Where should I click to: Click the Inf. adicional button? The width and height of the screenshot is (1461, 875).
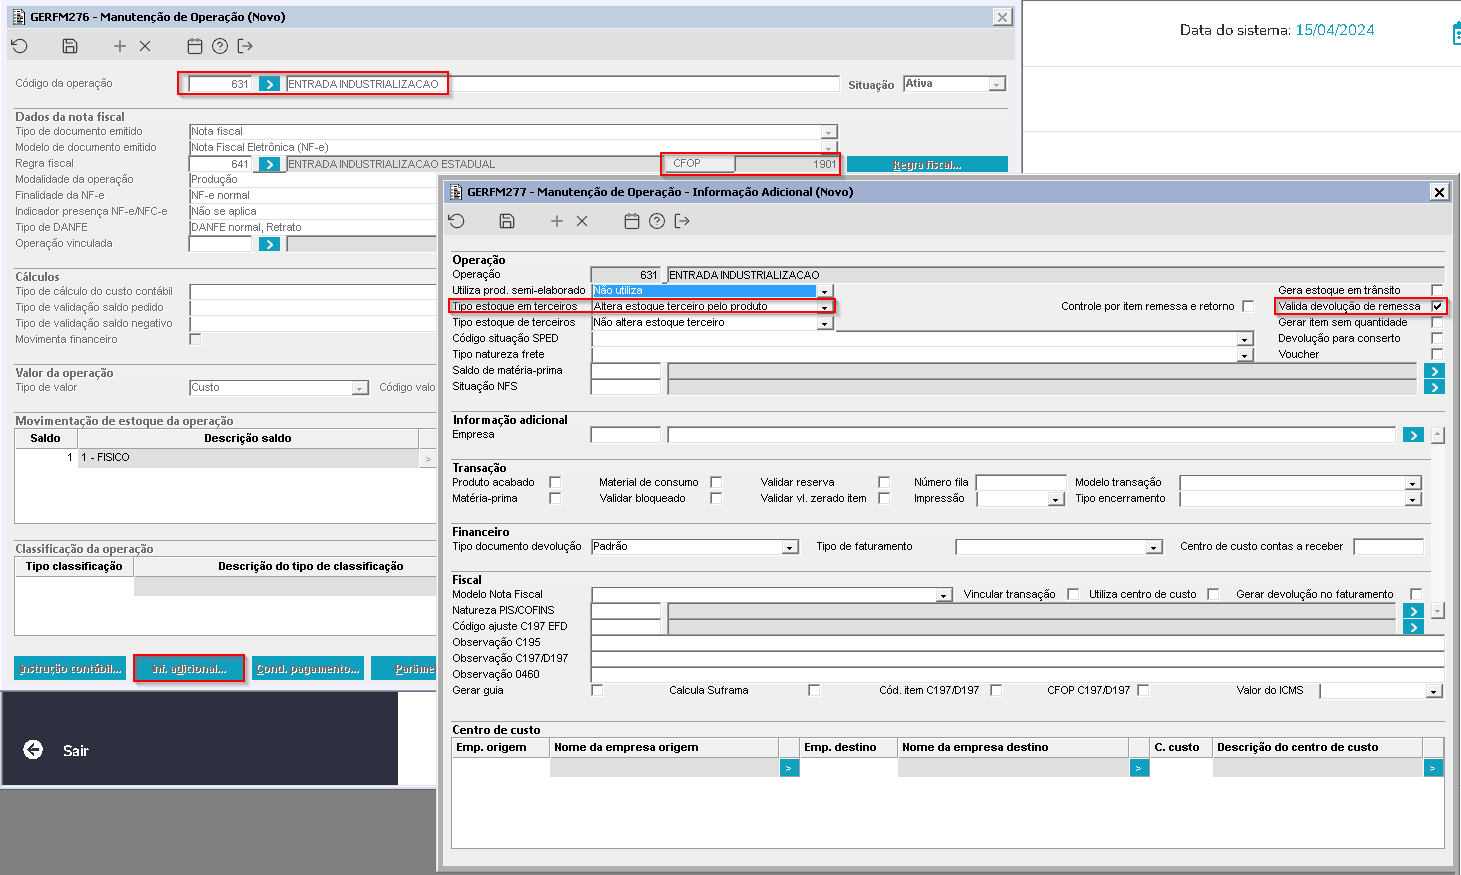(189, 668)
